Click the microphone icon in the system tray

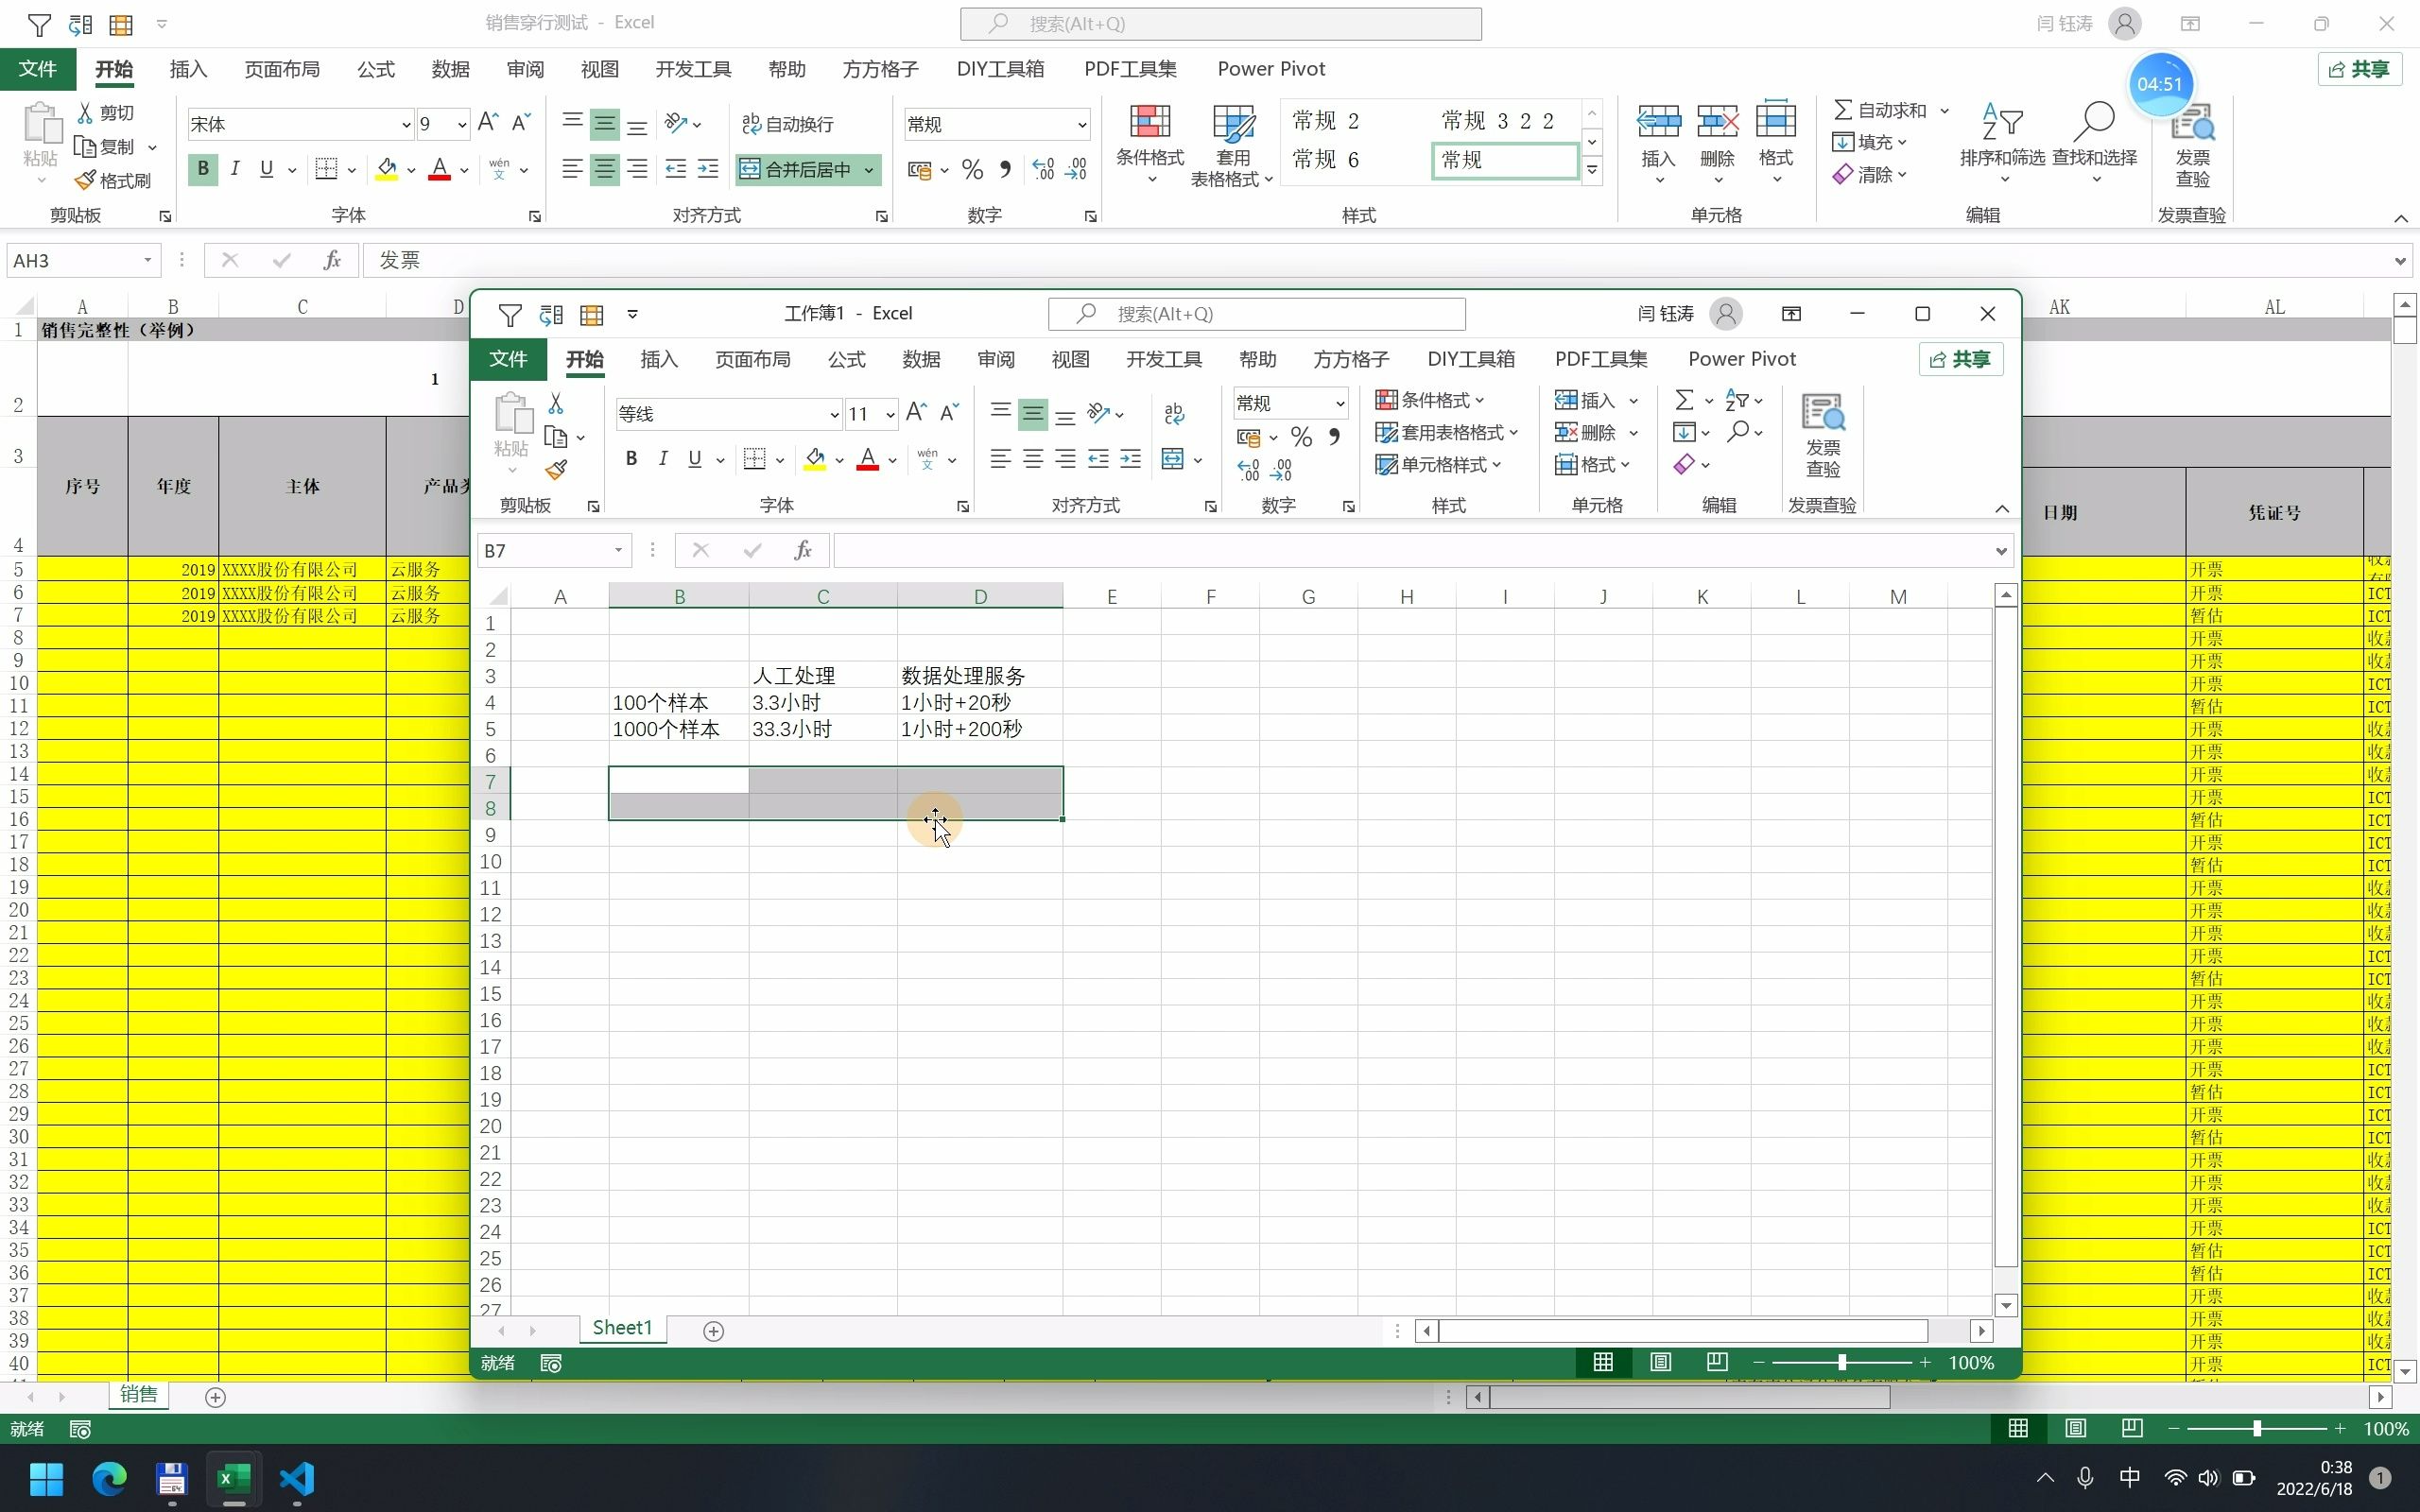click(2085, 1478)
